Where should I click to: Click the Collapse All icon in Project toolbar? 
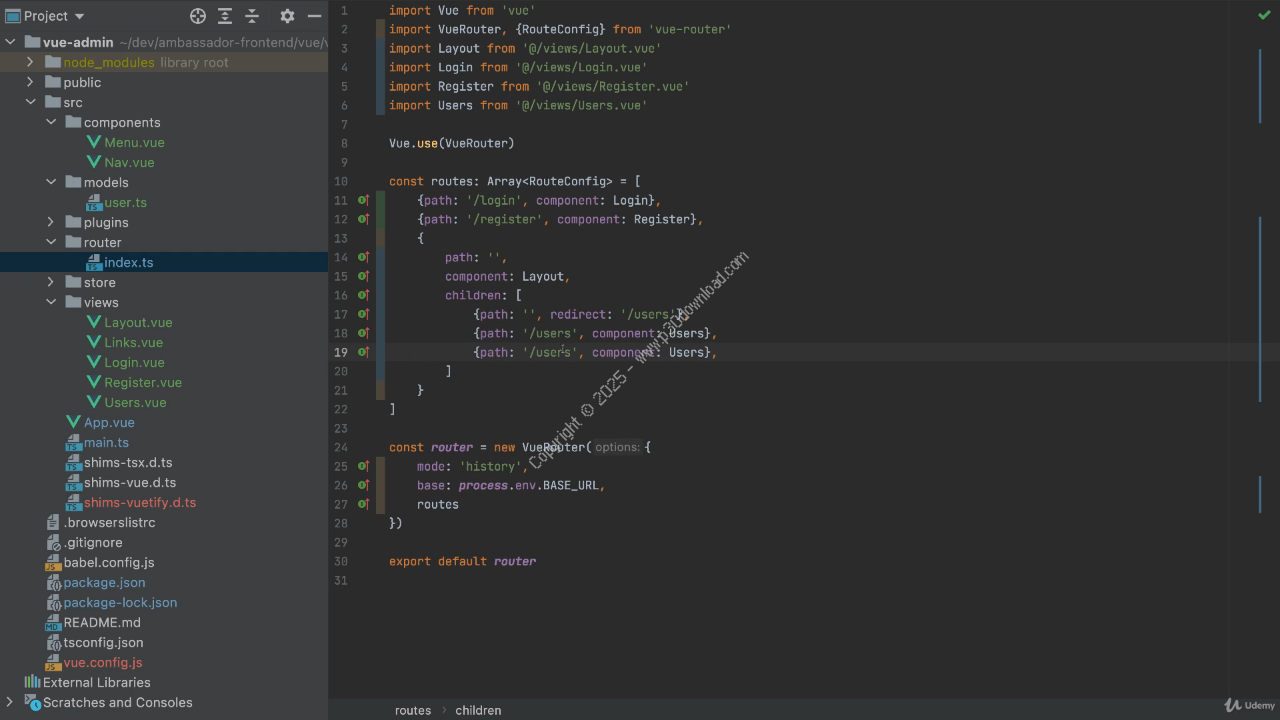click(x=252, y=16)
